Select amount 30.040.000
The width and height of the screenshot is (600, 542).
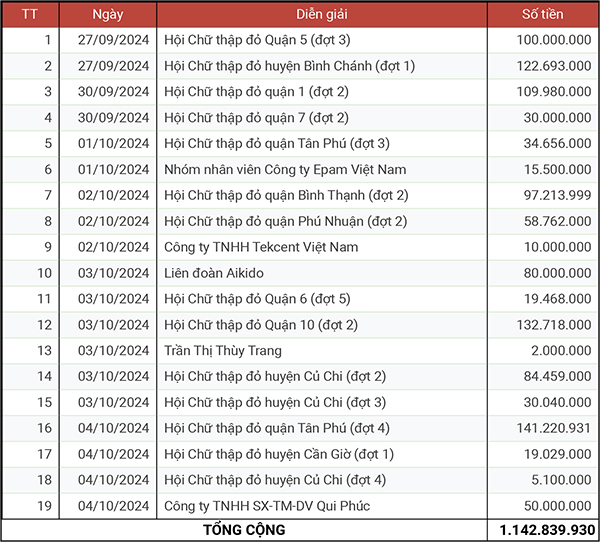coord(558,403)
